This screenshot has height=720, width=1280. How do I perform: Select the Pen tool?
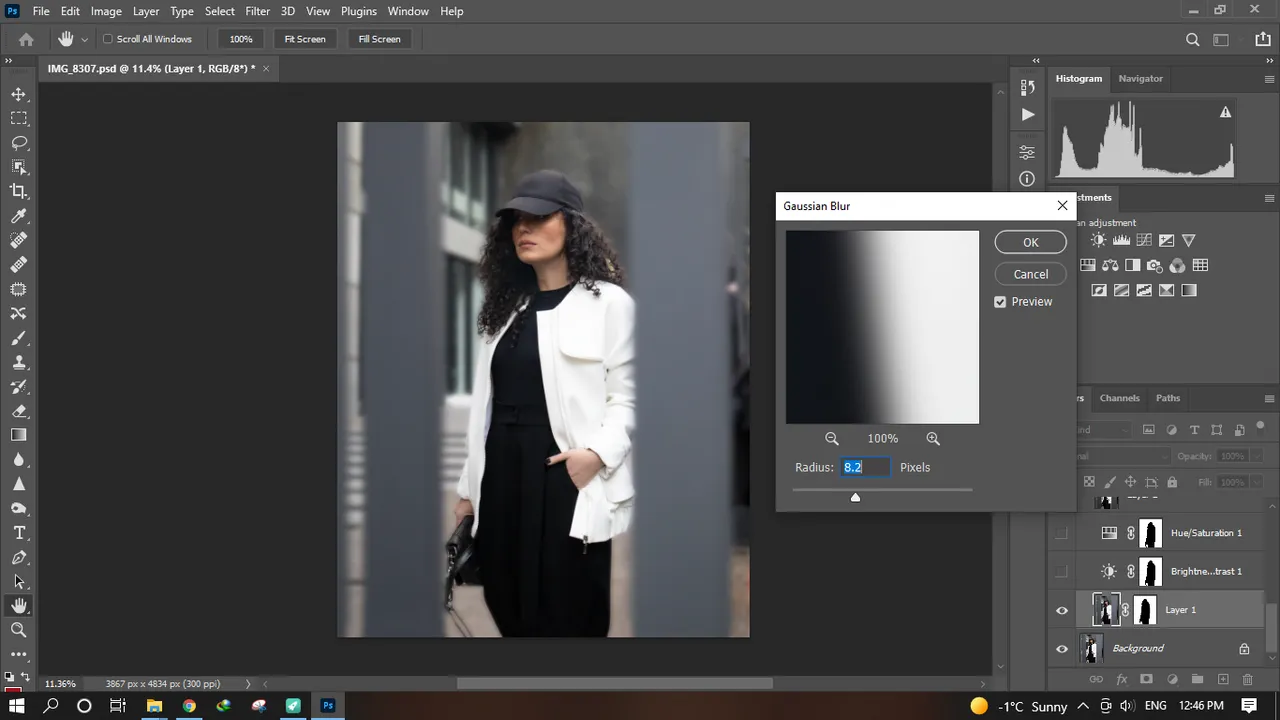(x=19, y=557)
